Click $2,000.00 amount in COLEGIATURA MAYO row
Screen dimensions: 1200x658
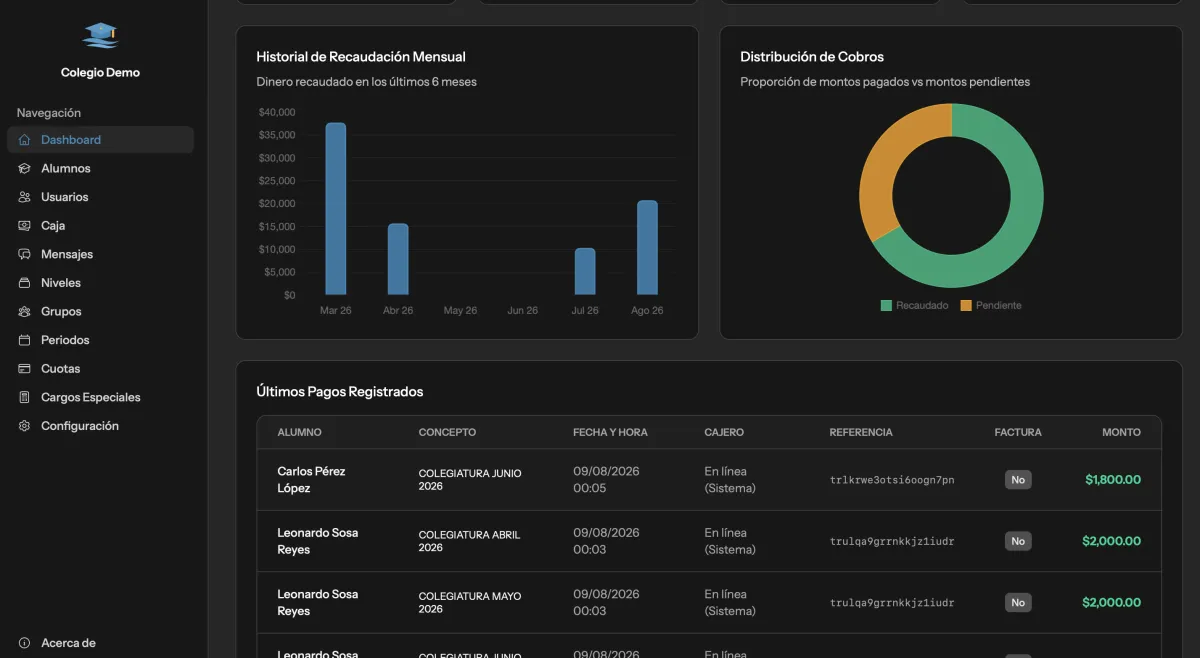[1111, 603]
